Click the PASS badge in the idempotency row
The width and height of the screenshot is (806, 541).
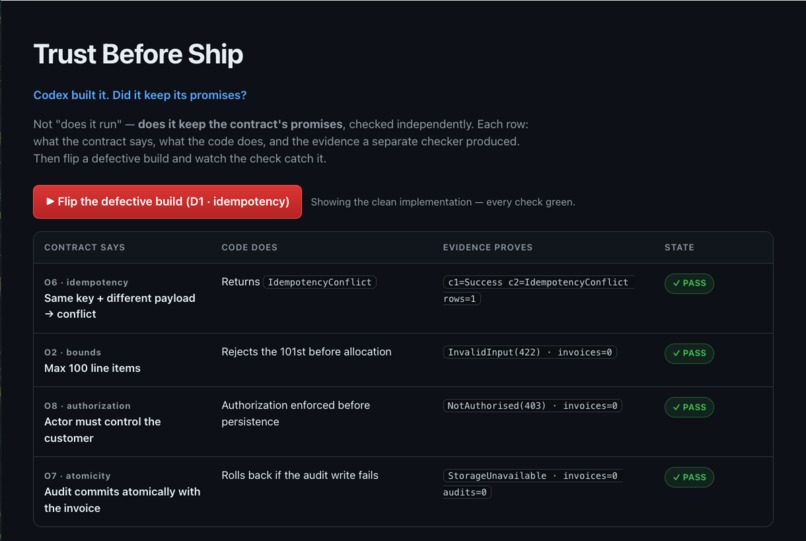click(689, 283)
